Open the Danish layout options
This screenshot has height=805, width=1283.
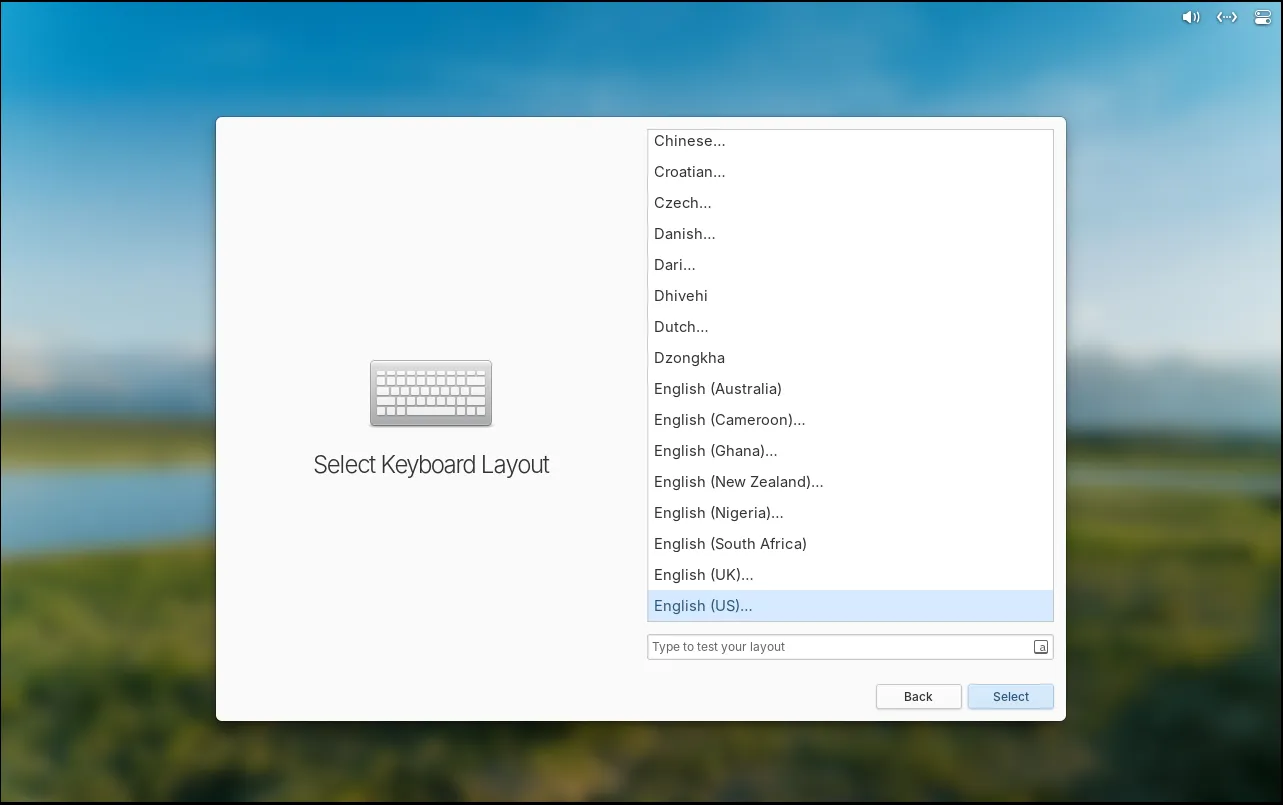coord(685,234)
